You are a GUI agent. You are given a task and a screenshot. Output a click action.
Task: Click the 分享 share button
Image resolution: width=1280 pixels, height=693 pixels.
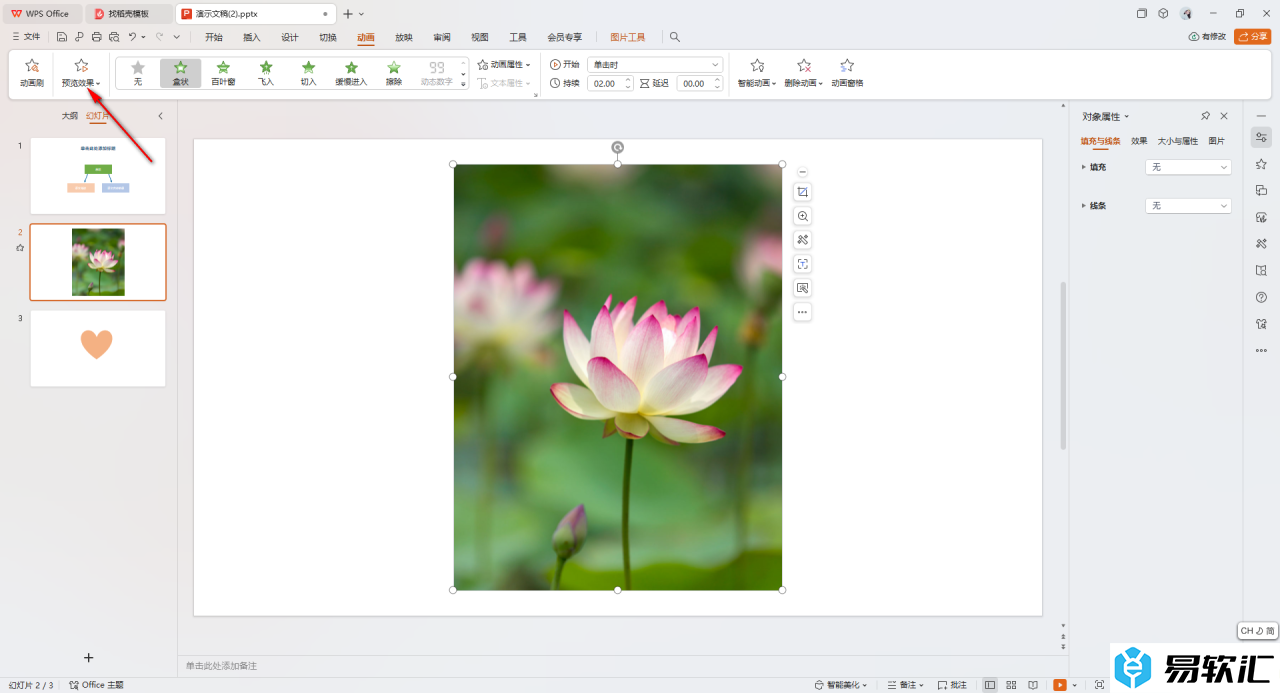tap(1252, 37)
